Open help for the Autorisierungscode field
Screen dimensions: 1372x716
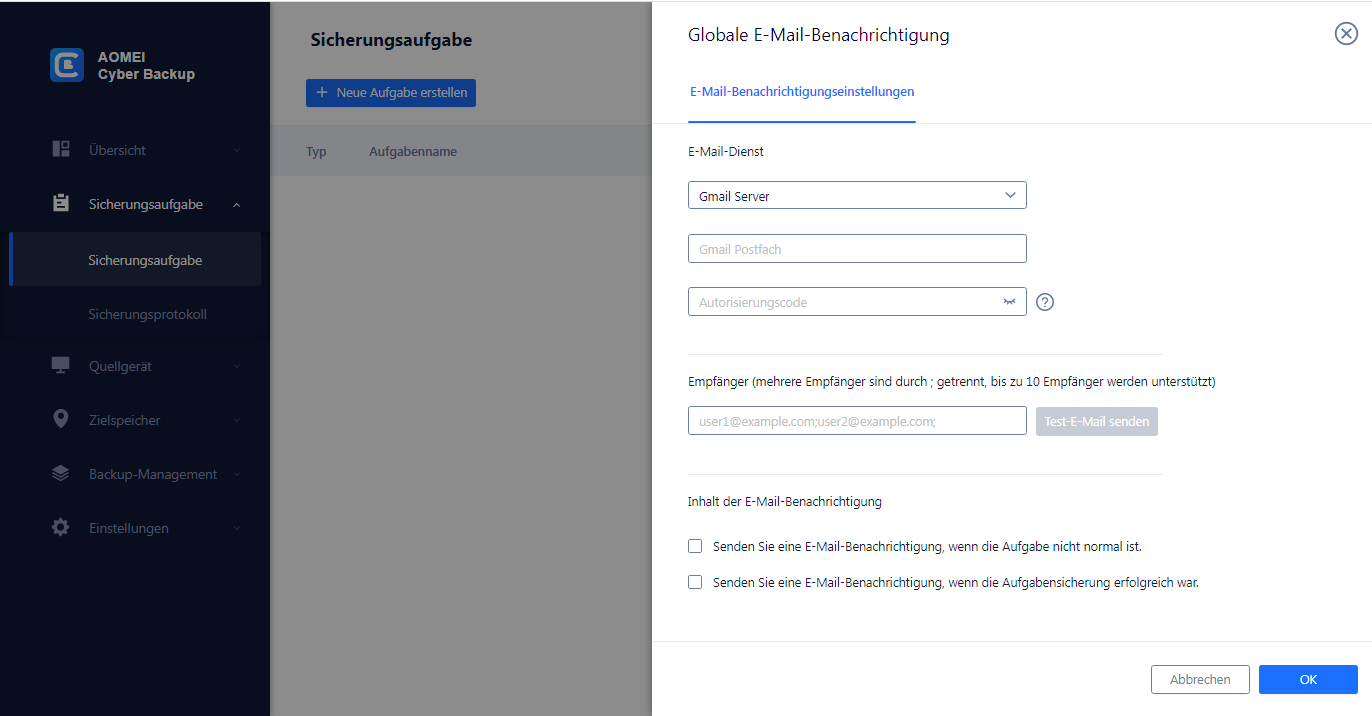pos(1045,302)
